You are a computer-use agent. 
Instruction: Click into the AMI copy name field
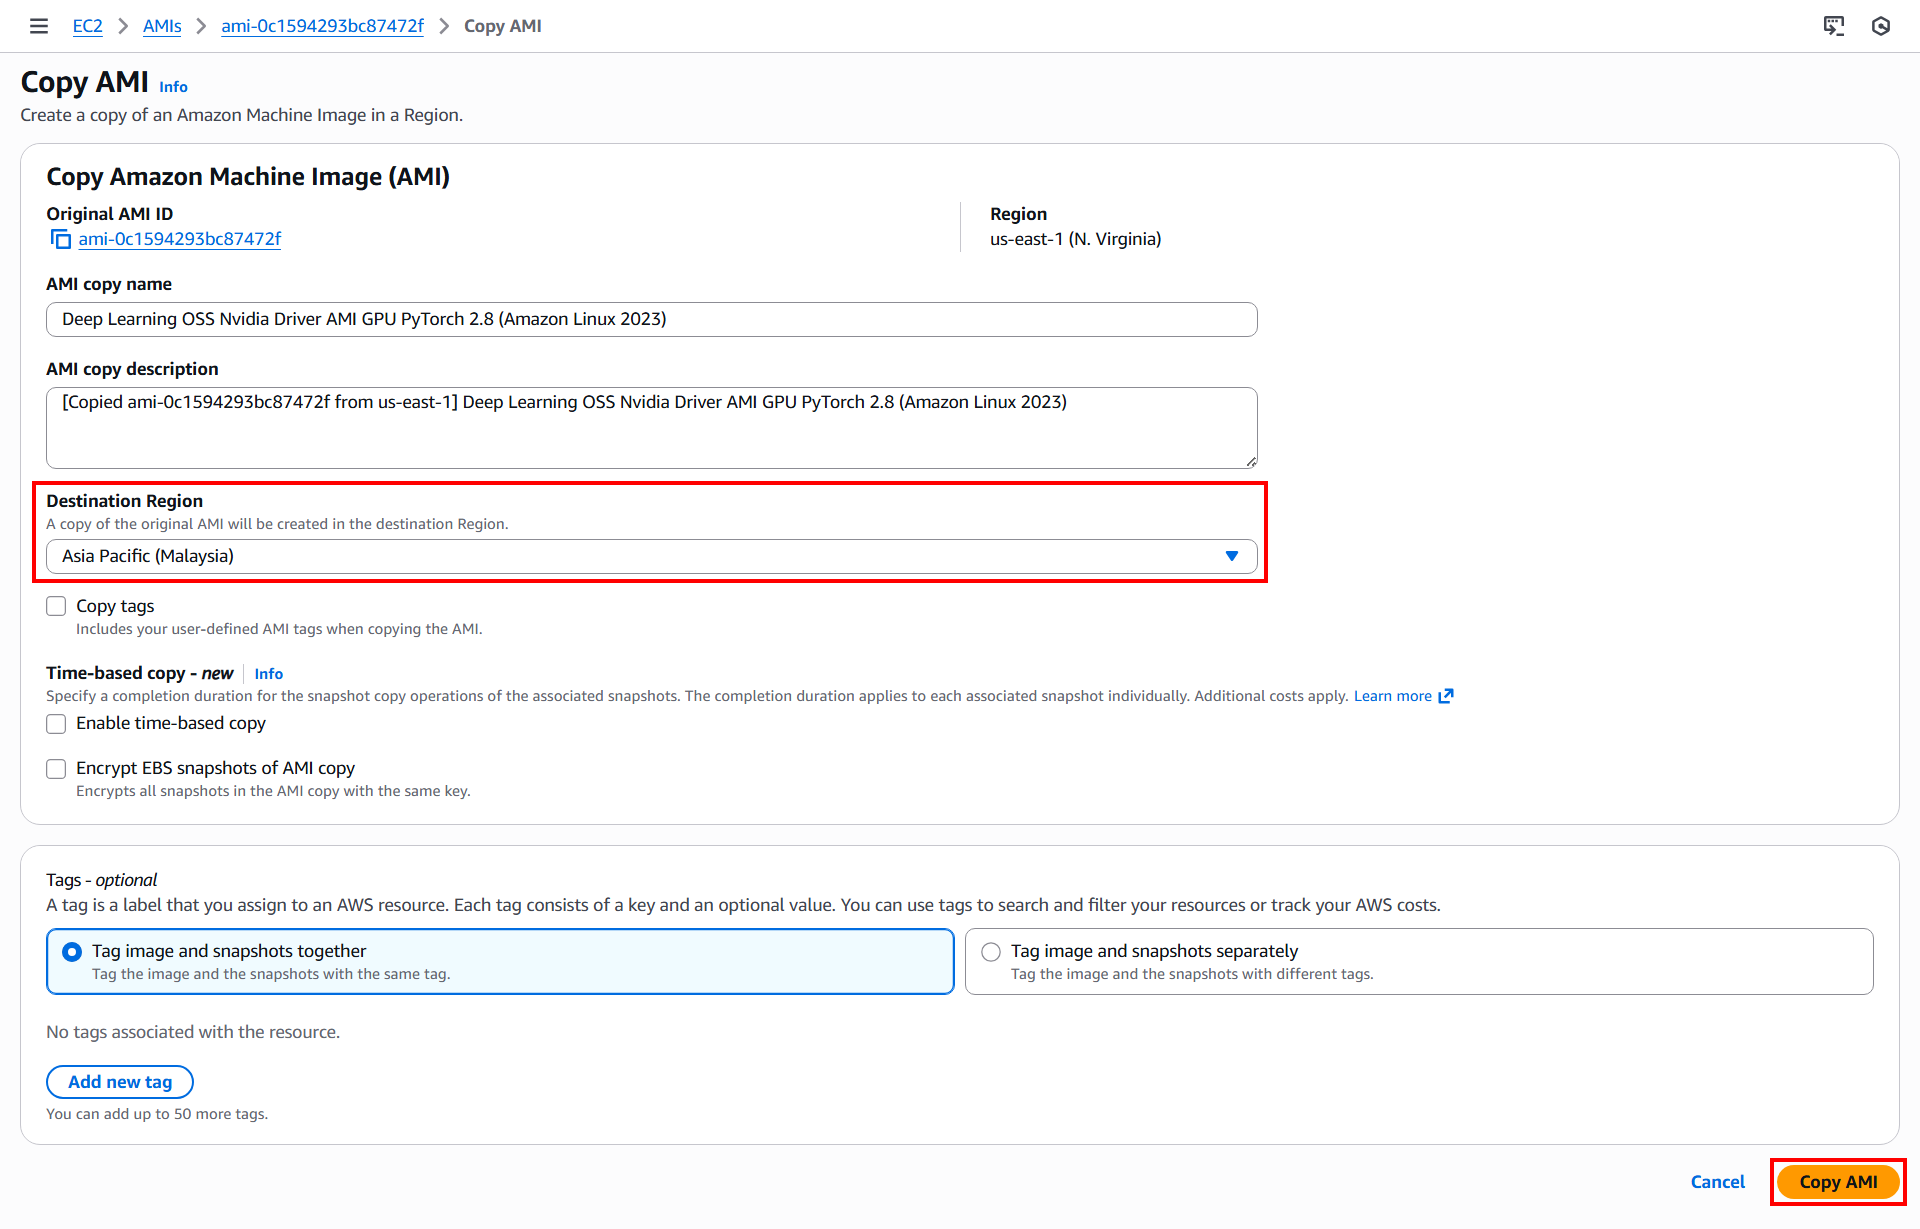pyautogui.click(x=651, y=319)
